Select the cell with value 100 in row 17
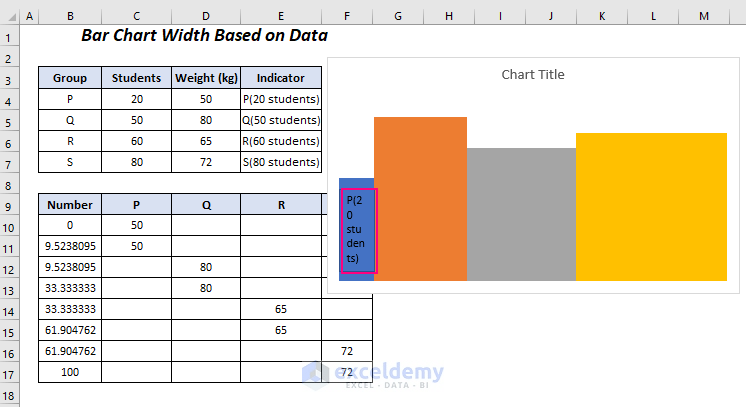The width and height of the screenshot is (746, 407). 70,372
